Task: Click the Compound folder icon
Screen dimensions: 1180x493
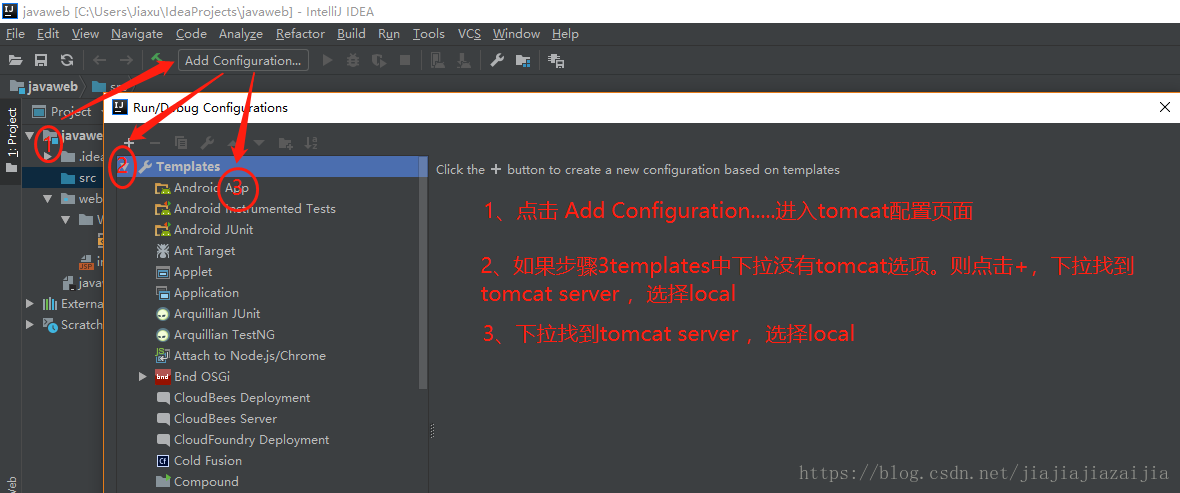Action: point(163,482)
